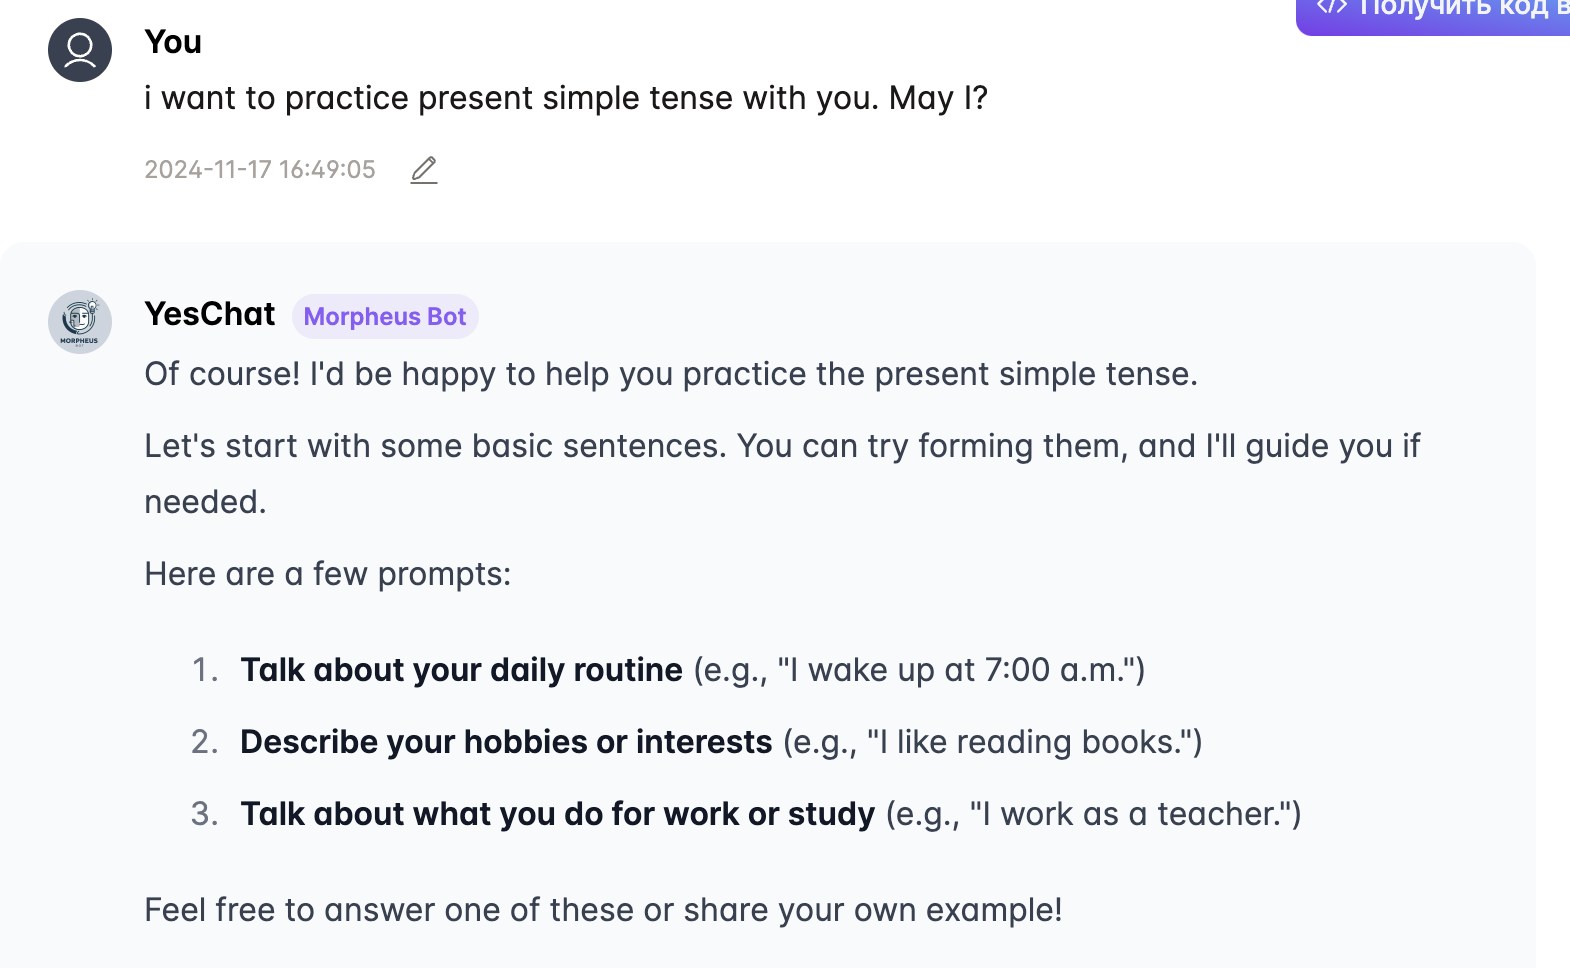Click the You sender name

click(173, 42)
